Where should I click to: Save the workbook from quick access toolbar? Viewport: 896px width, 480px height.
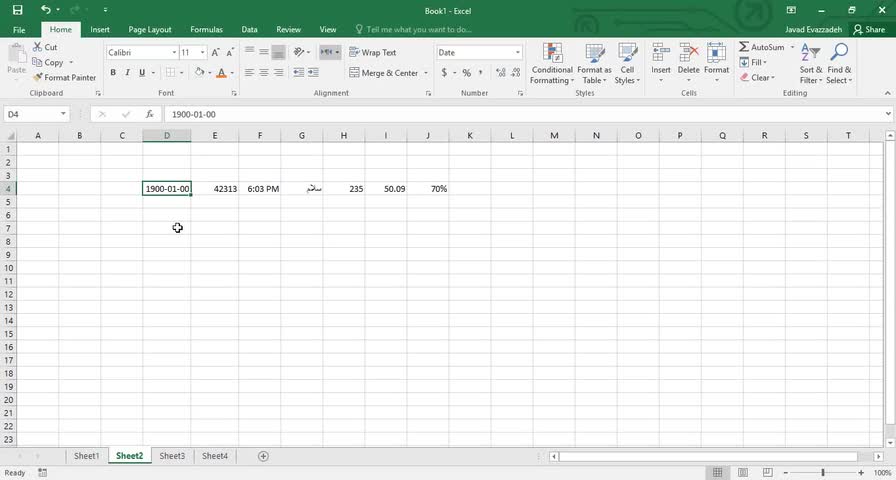click(17, 10)
